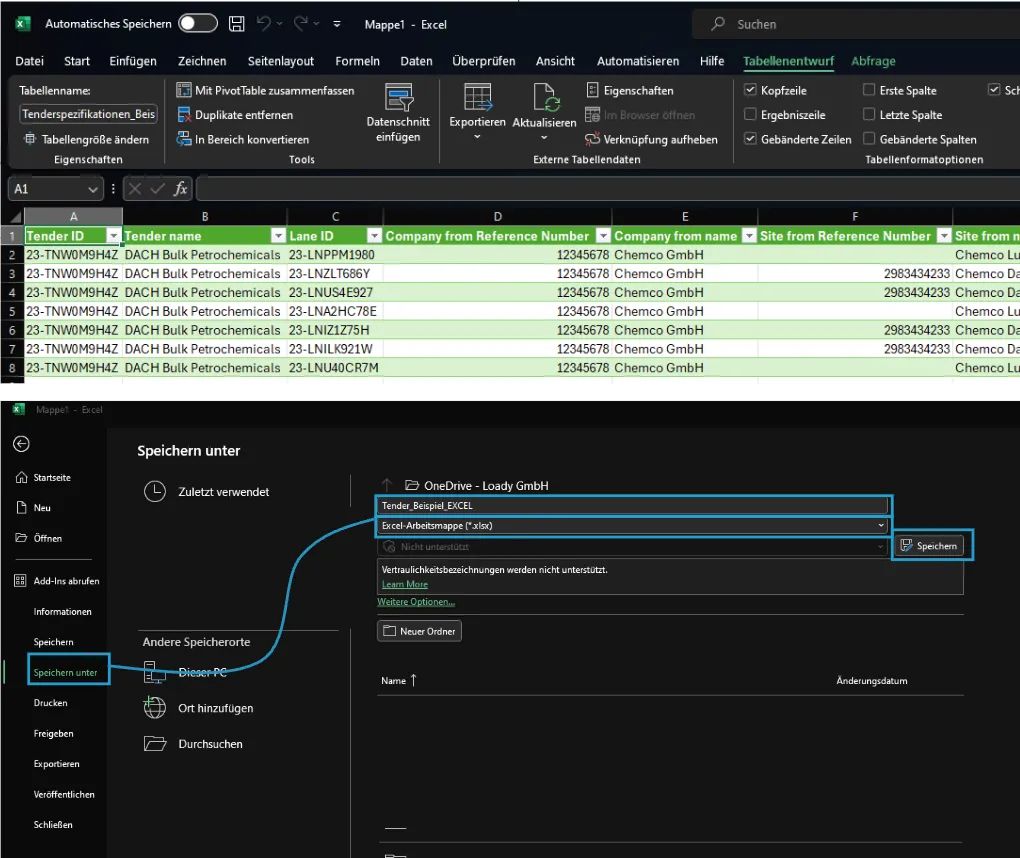The image size is (1020, 858).
Task: Click Eigenschaften in Externe Tabellendaten
Action: (630, 90)
